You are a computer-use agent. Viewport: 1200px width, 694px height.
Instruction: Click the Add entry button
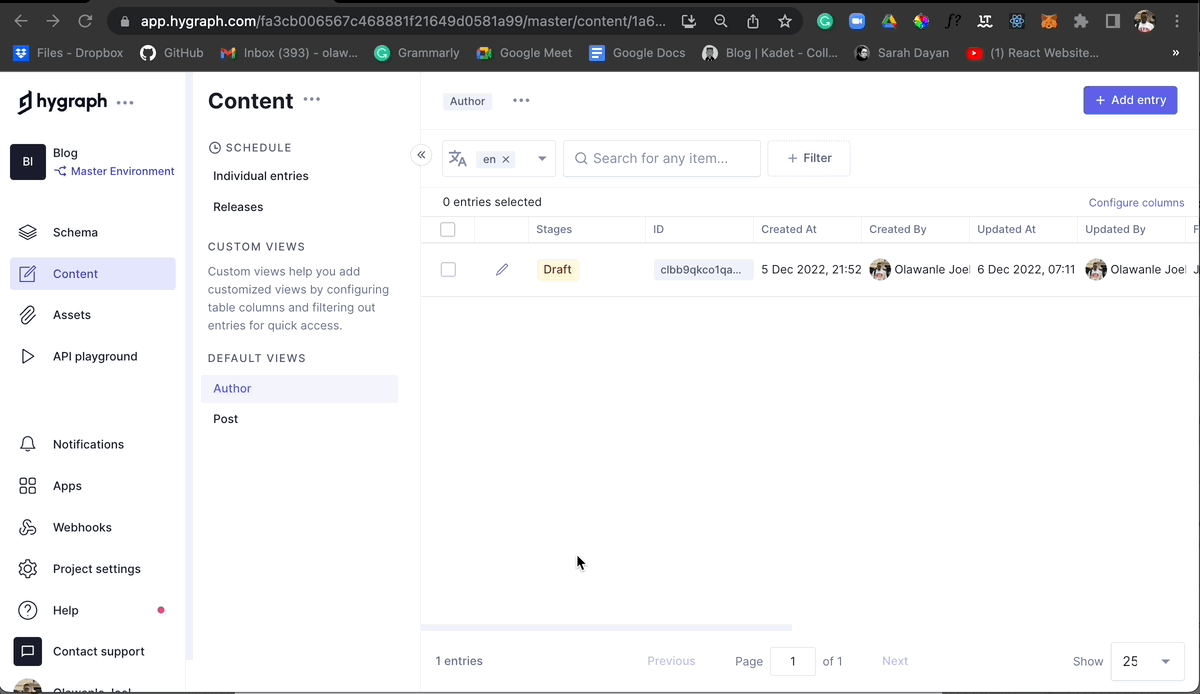click(x=1130, y=100)
